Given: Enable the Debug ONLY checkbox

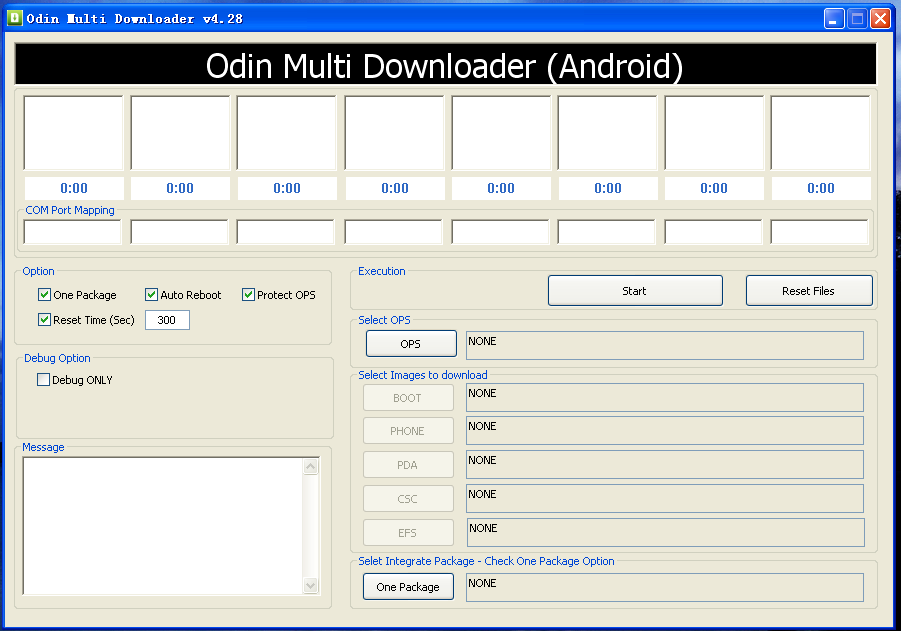Looking at the screenshot, I should click(x=43, y=379).
